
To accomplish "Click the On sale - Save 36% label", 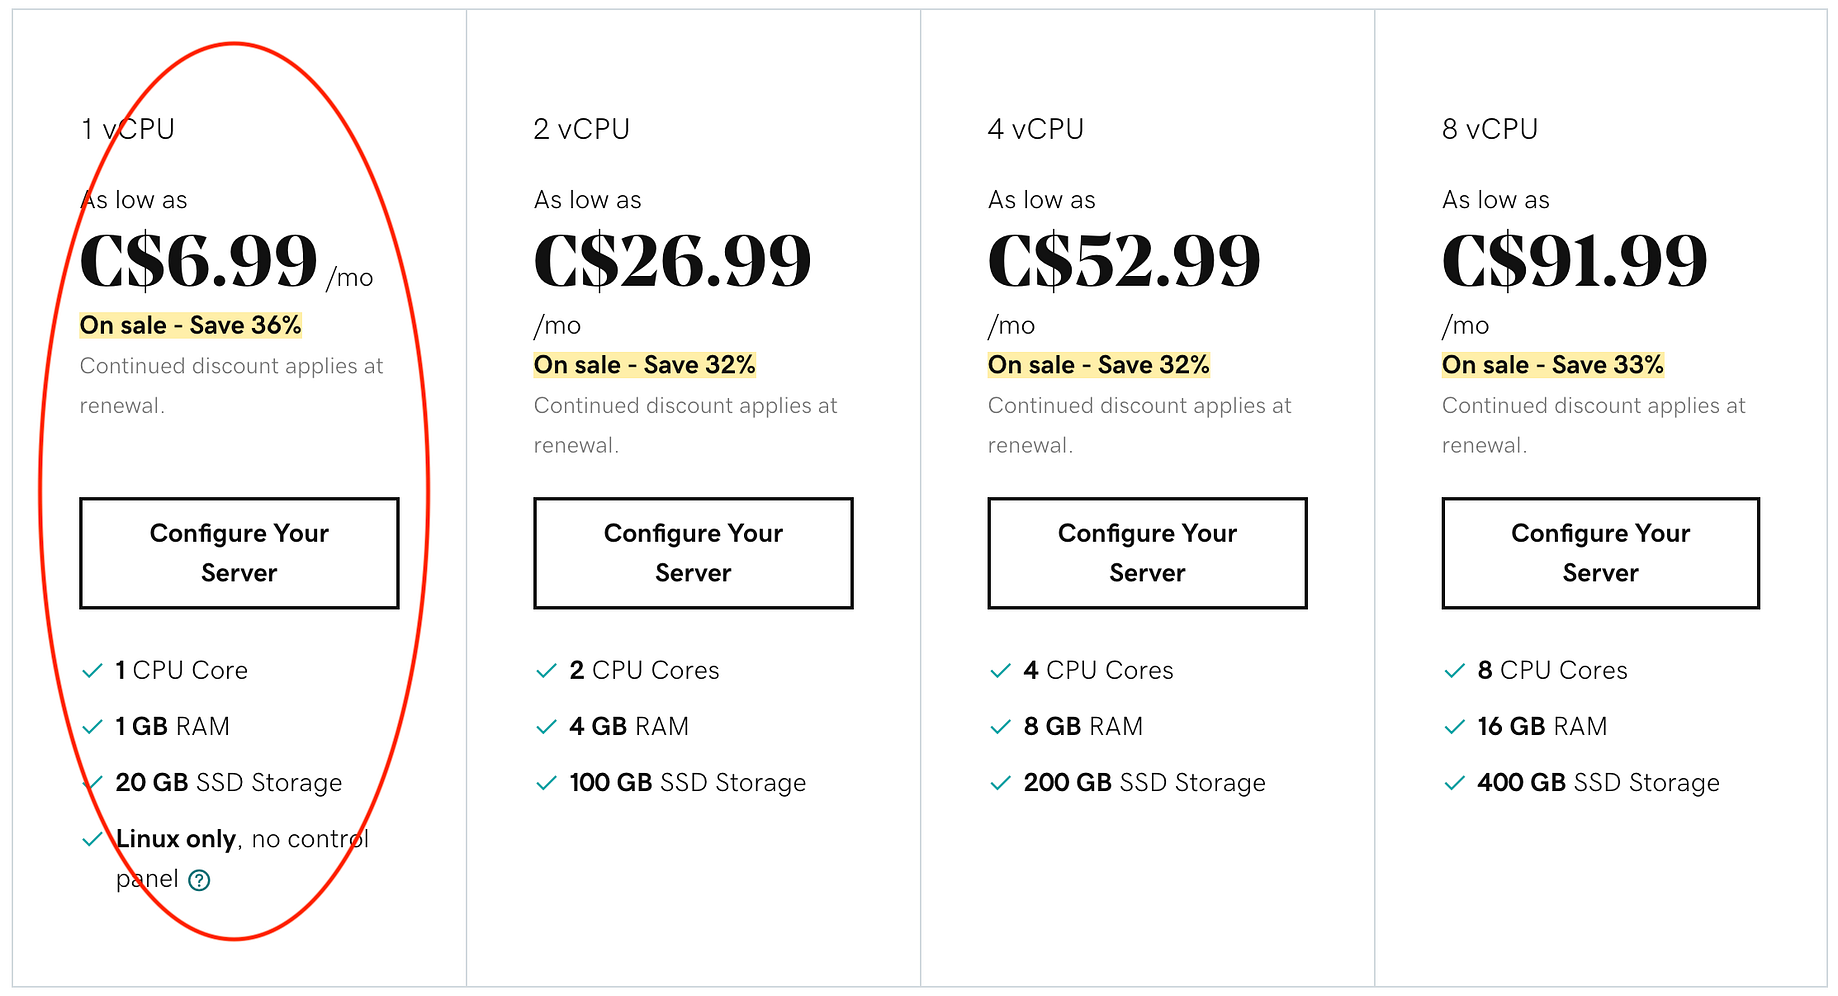I will point(191,325).
